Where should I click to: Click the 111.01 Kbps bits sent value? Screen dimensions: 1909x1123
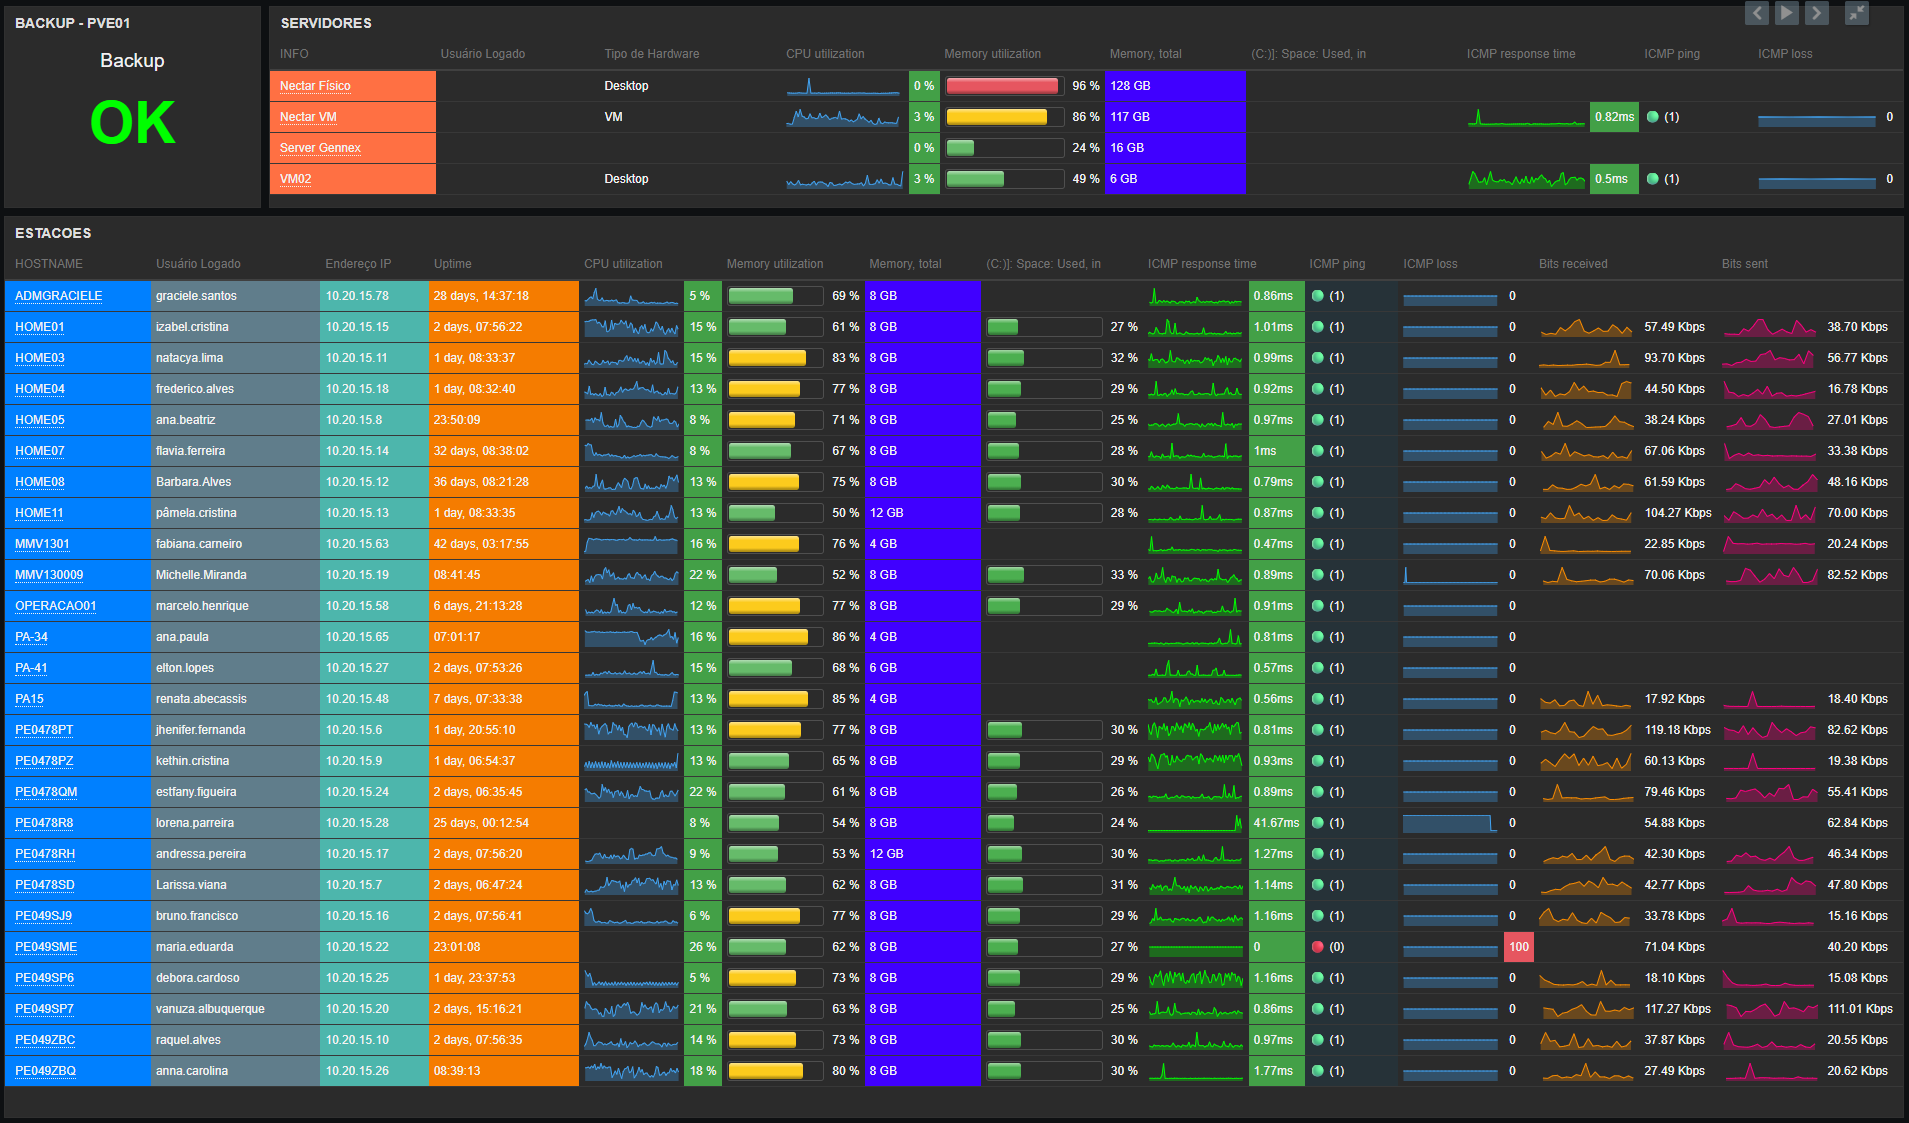[1860, 1009]
